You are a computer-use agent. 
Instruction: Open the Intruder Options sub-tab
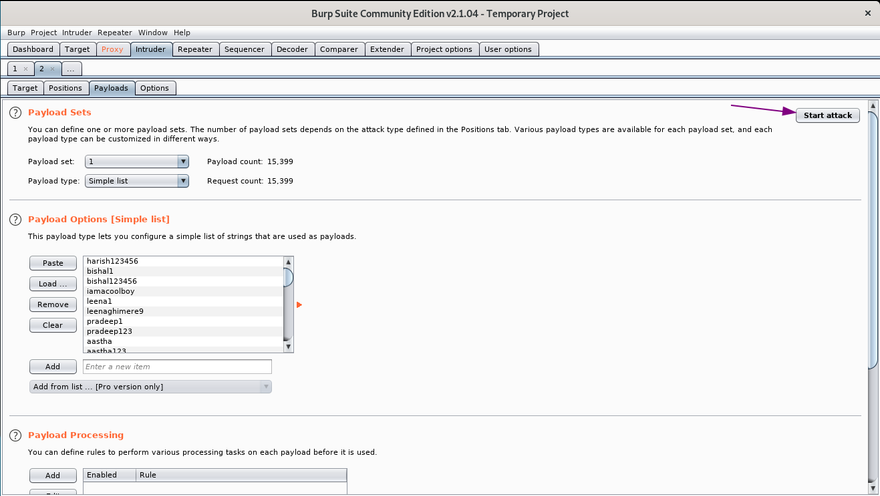(154, 88)
